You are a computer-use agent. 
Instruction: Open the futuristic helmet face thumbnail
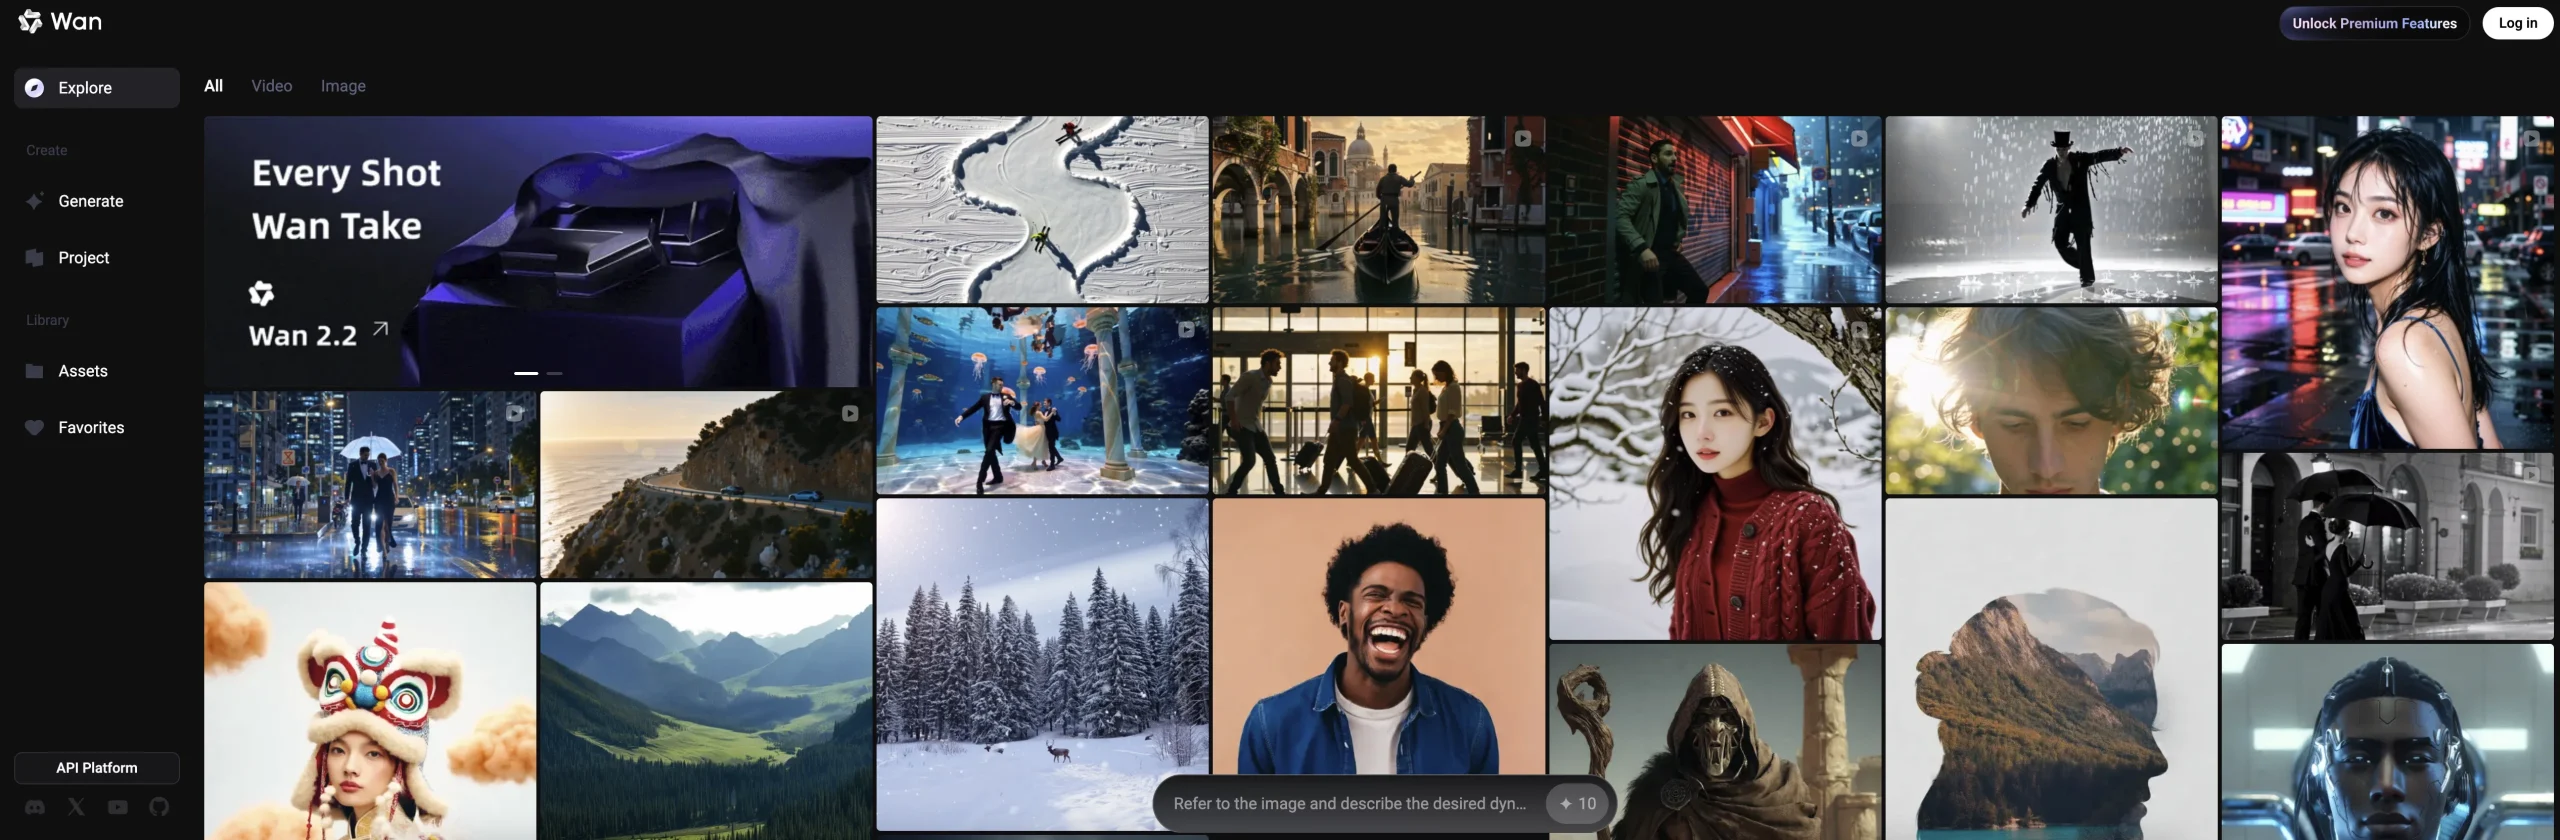2388,742
